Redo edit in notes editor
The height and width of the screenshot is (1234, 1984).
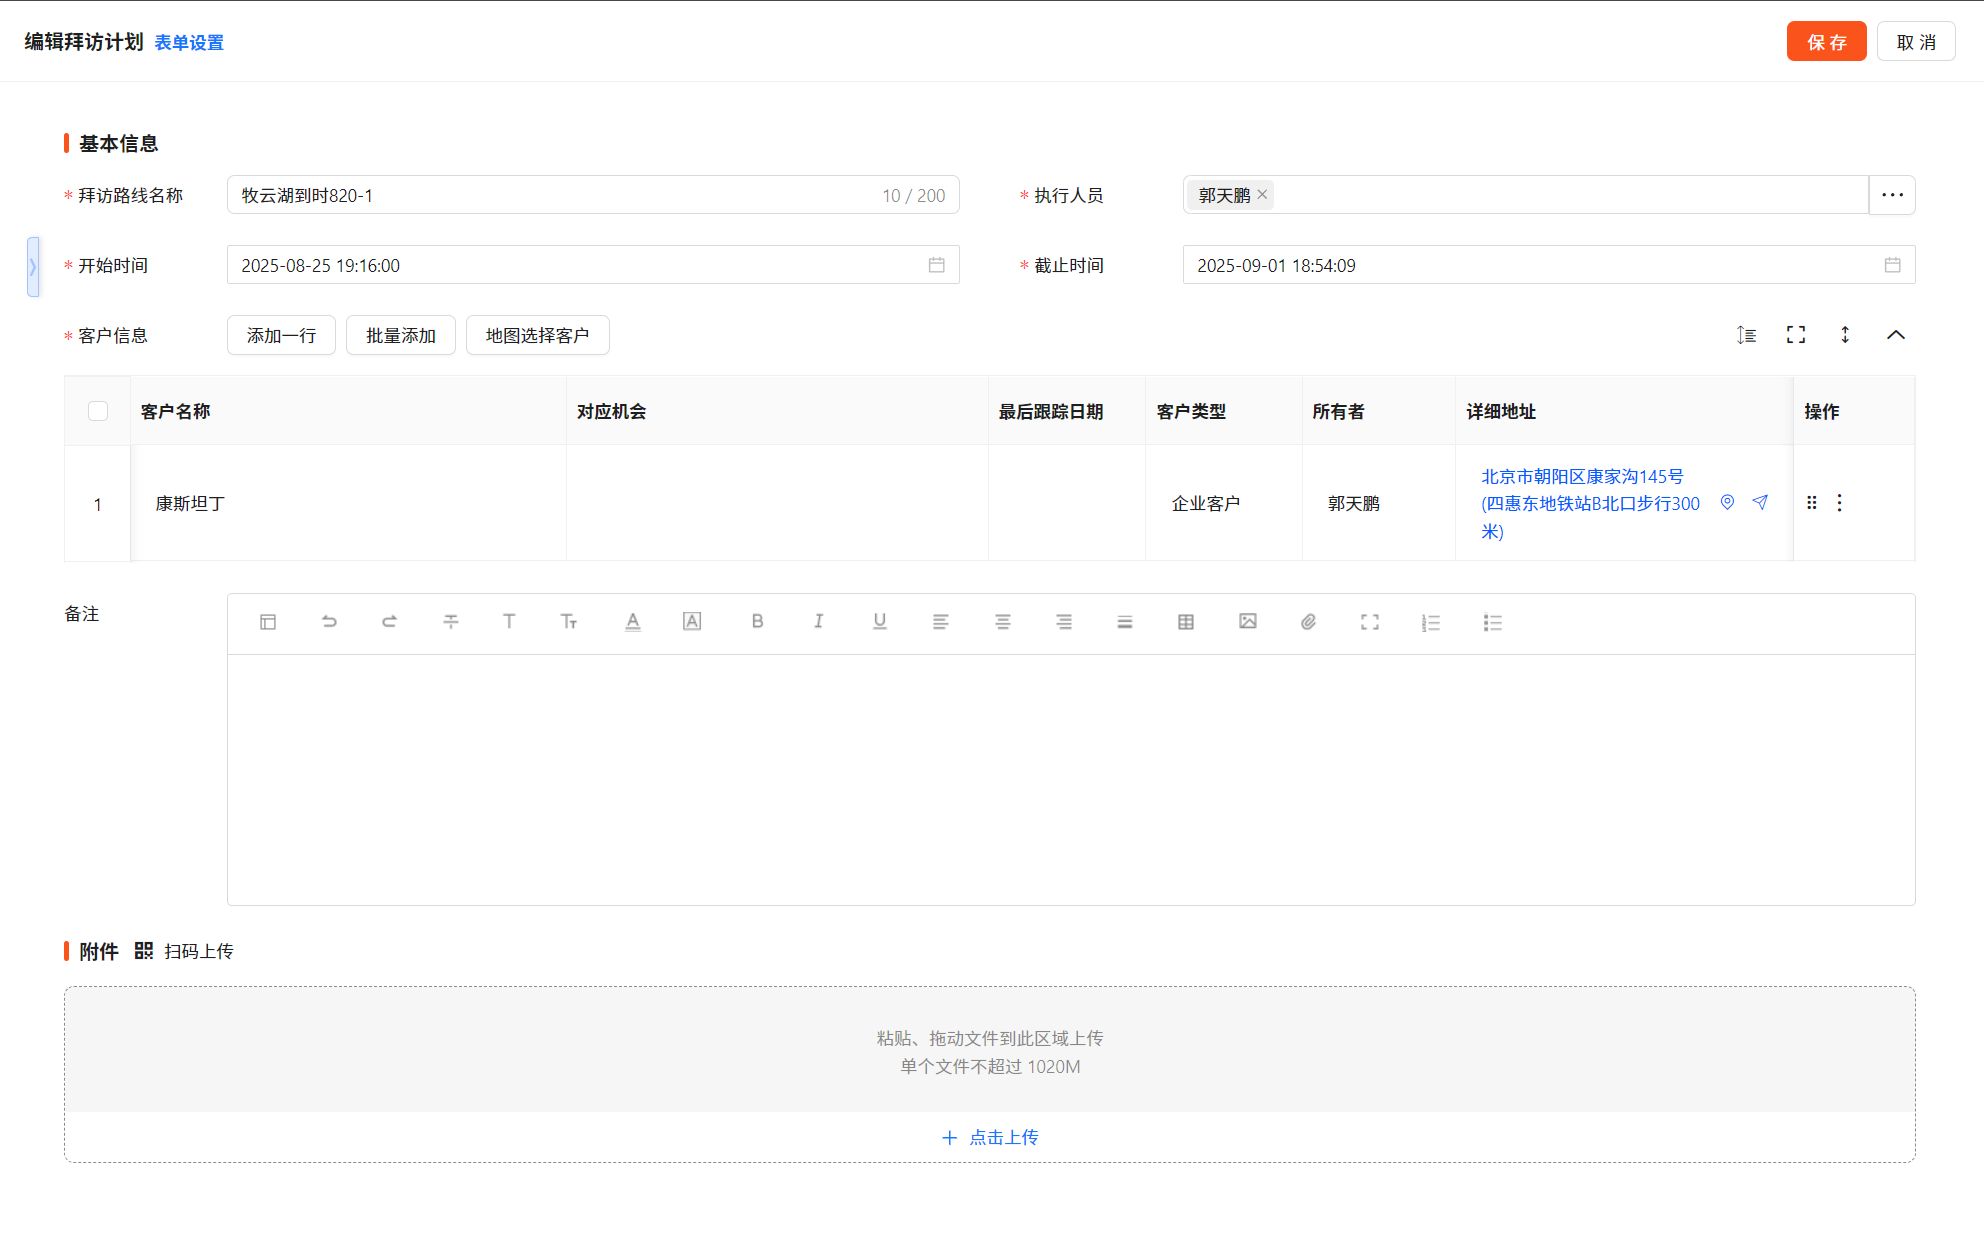(x=390, y=622)
